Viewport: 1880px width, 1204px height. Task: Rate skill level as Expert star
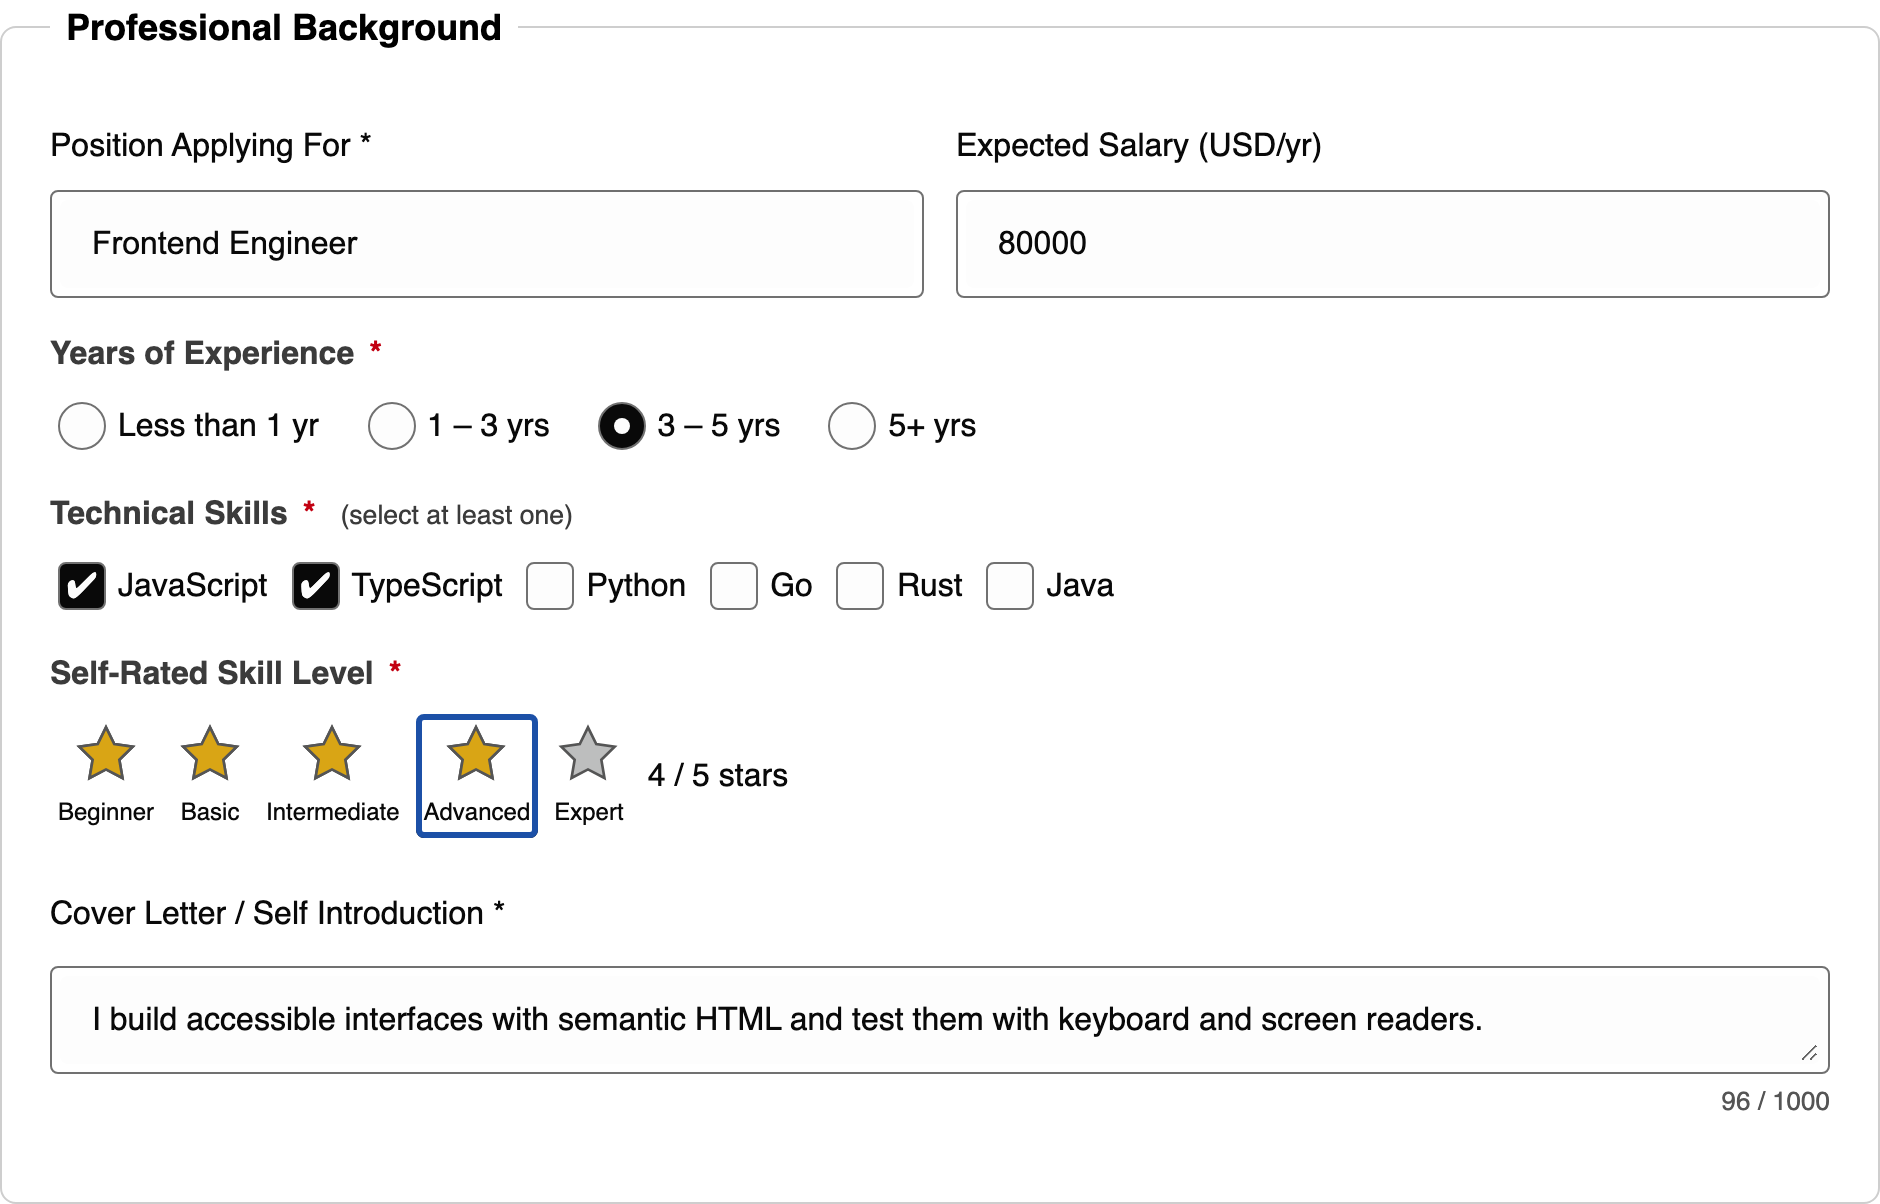click(588, 754)
